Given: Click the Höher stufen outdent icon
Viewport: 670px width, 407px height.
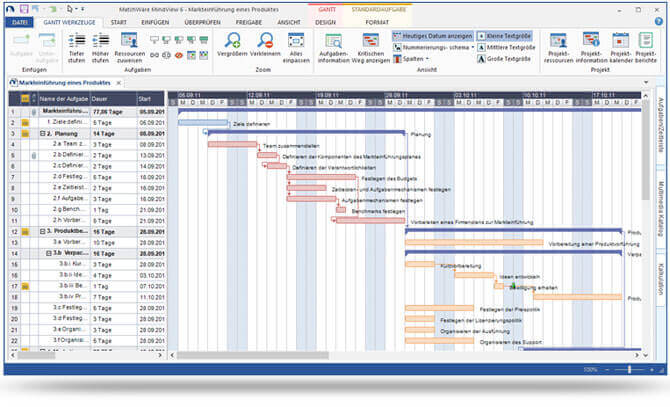Looking at the screenshot, I should click(x=101, y=41).
